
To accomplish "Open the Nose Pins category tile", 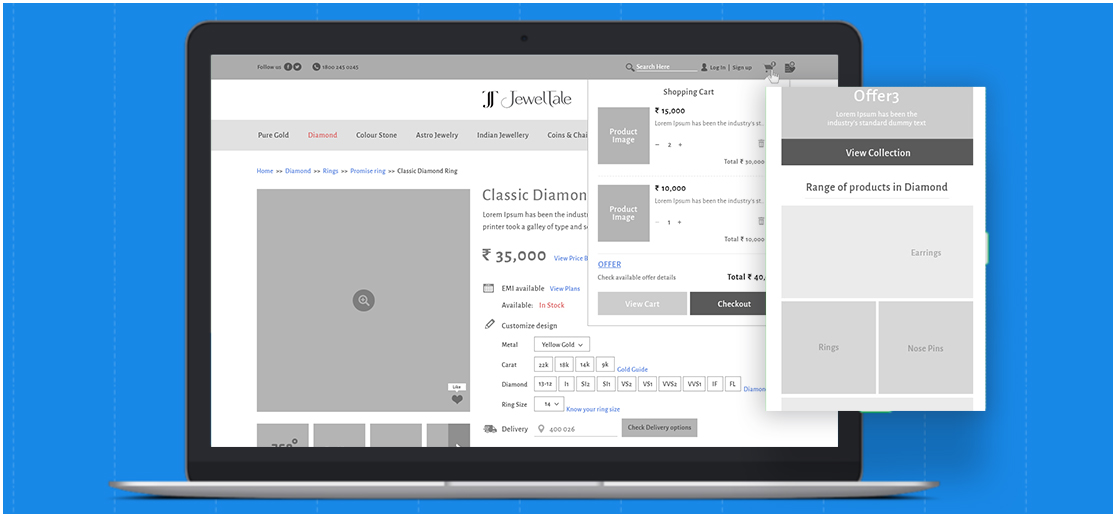I will coord(925,348).
